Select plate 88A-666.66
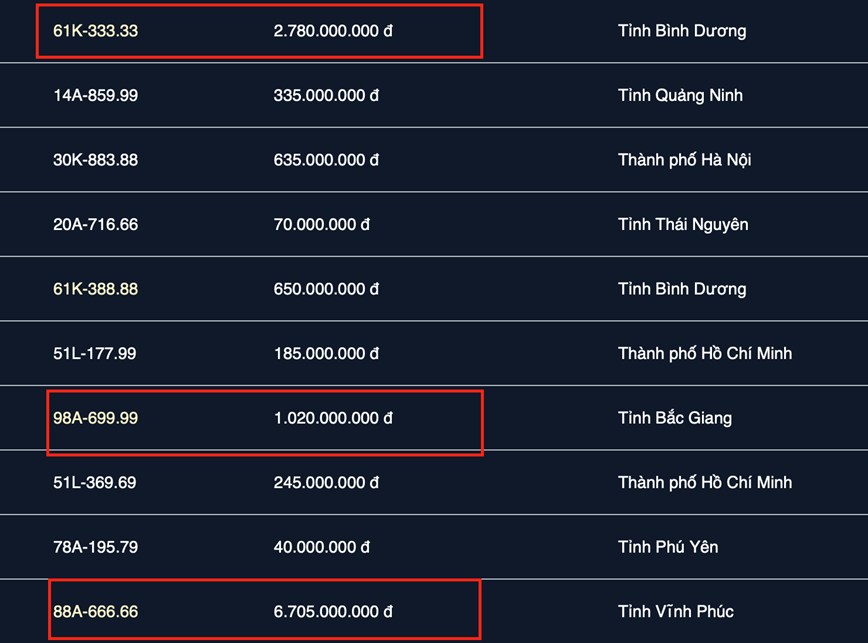The image size is (868, 643). [x=95, y=611]
